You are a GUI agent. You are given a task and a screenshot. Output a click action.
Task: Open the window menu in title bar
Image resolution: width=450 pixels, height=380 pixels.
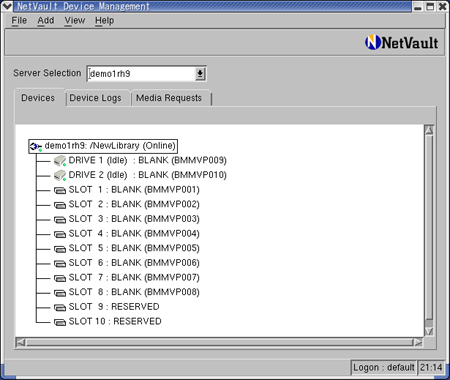7,6
